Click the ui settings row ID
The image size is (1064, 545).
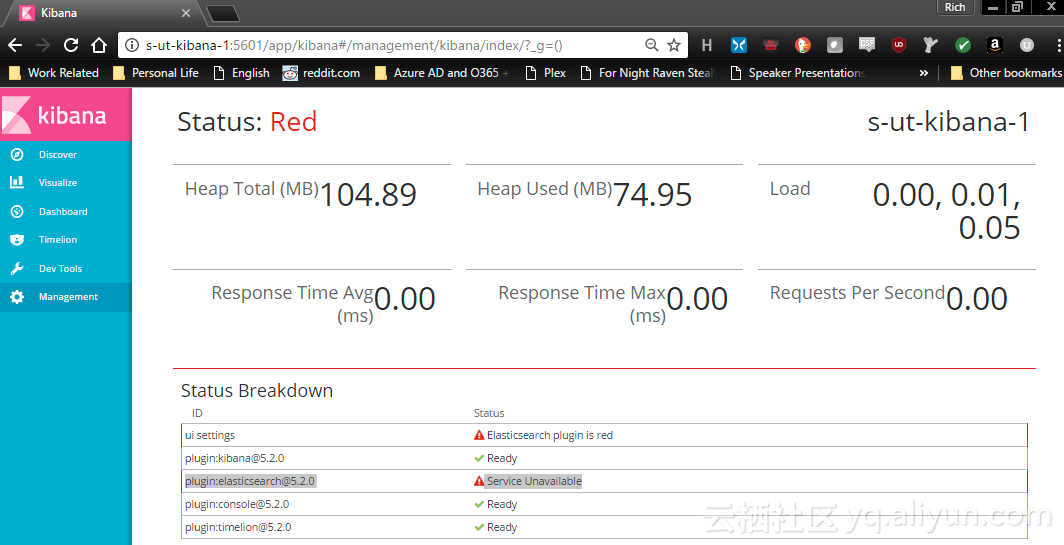pos(210,435)
